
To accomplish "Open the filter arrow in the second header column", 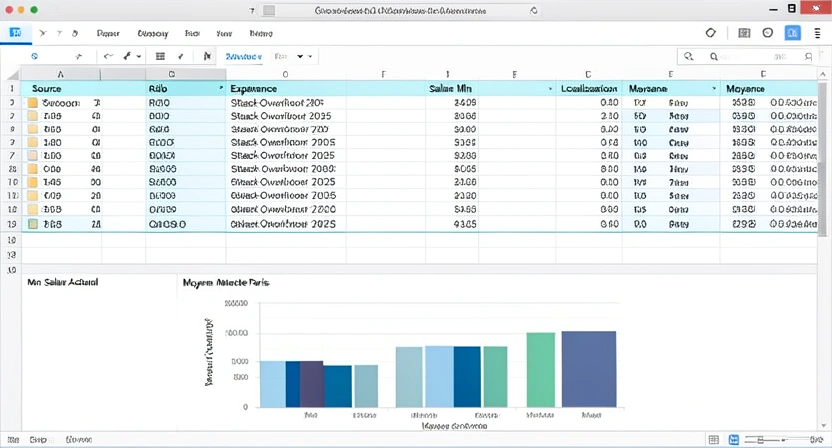I will click(221, 89).
